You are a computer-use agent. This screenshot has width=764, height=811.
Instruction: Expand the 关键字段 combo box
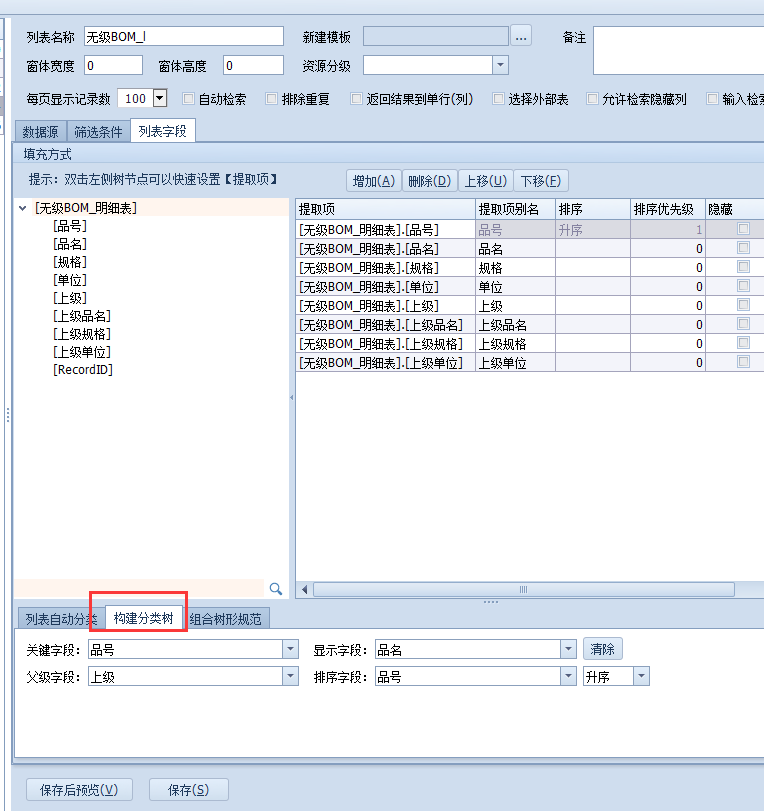tap(290, 649)
